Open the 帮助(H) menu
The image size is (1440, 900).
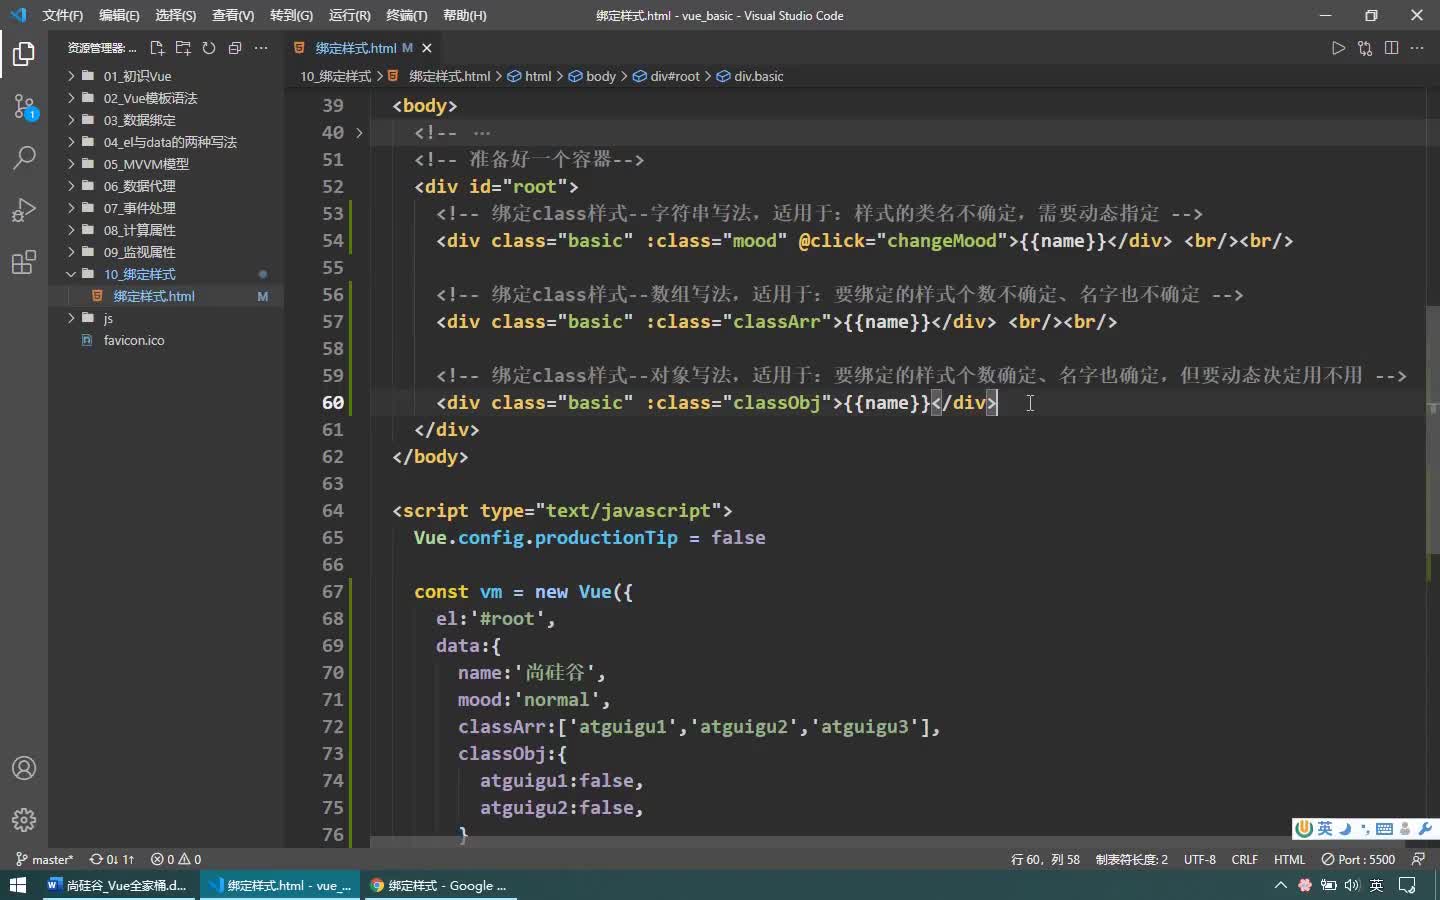click(x=464, y=15)
